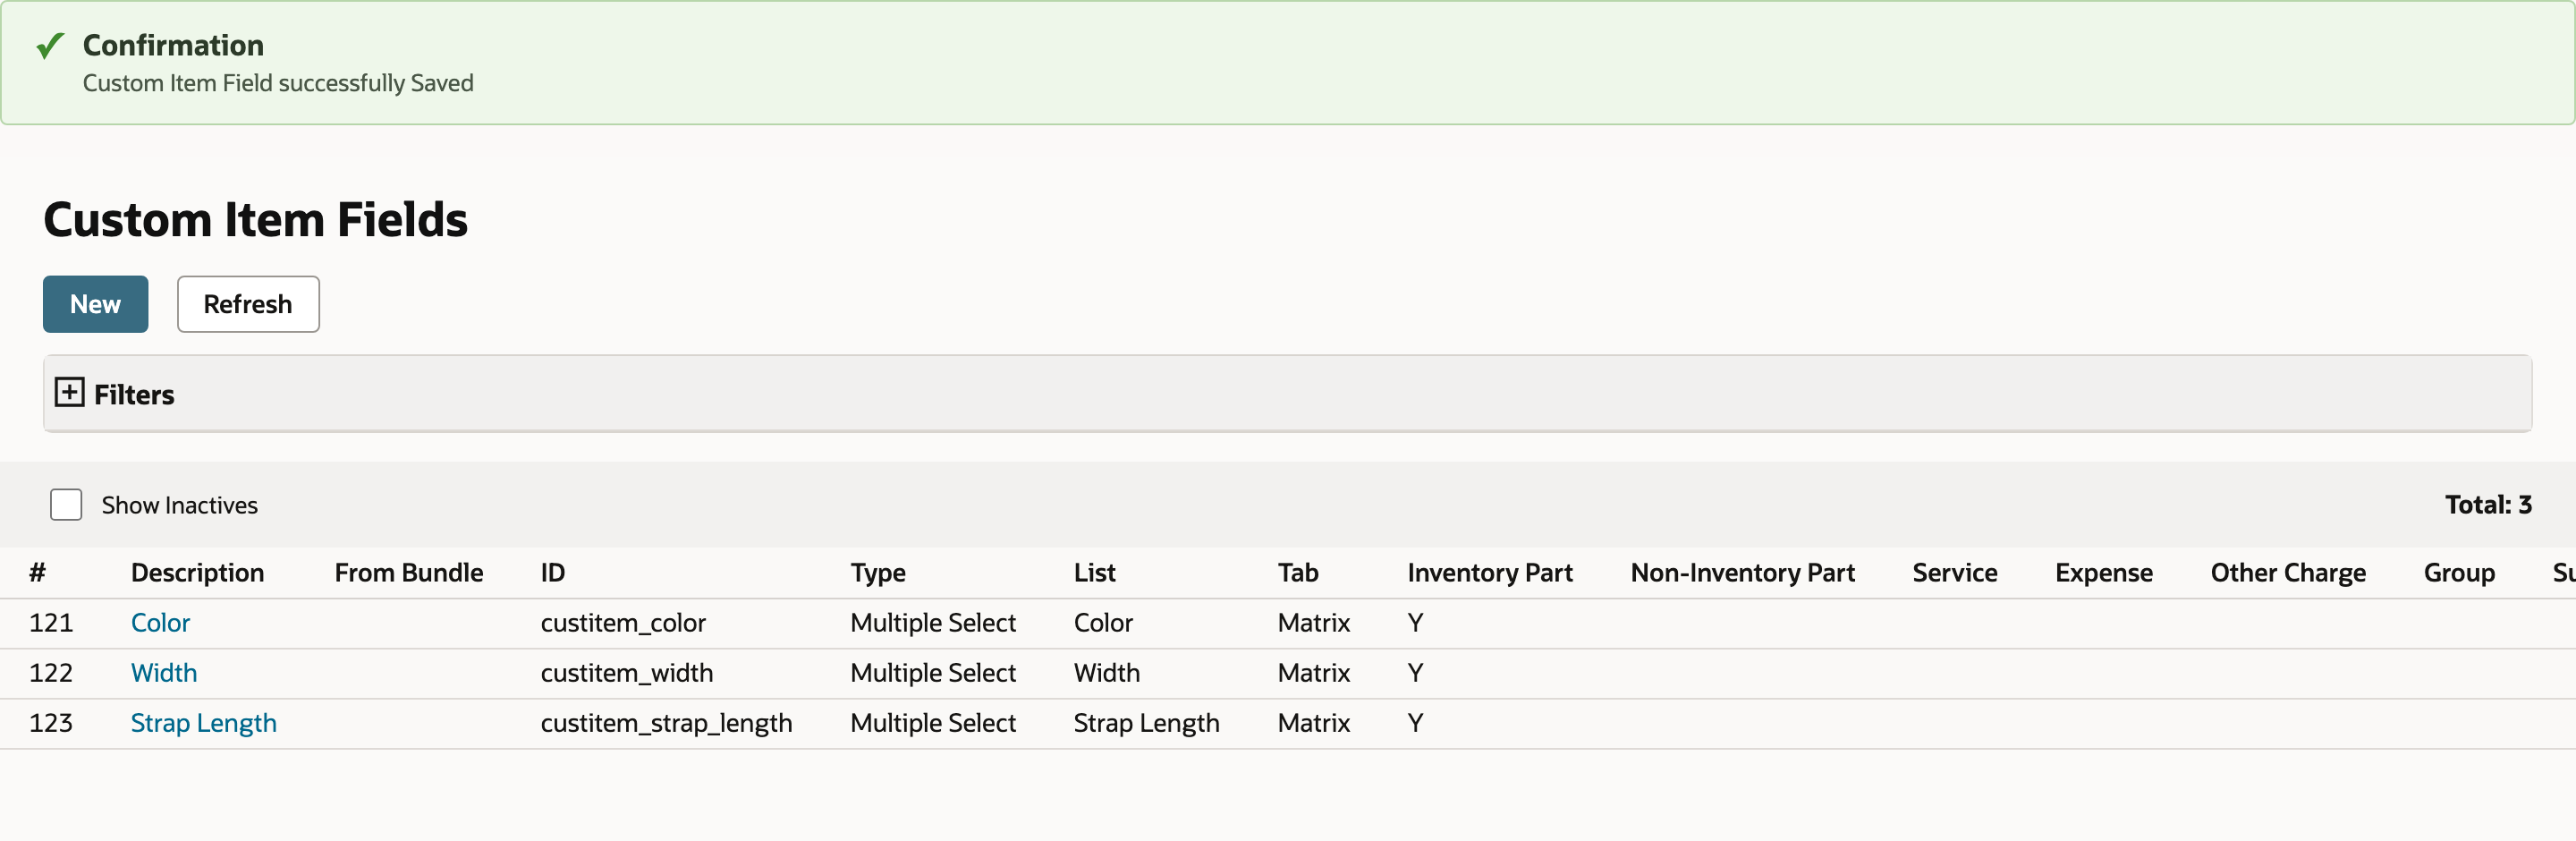Expand the Filters section plus icon

pyautogui.click(x=69, y=392)
